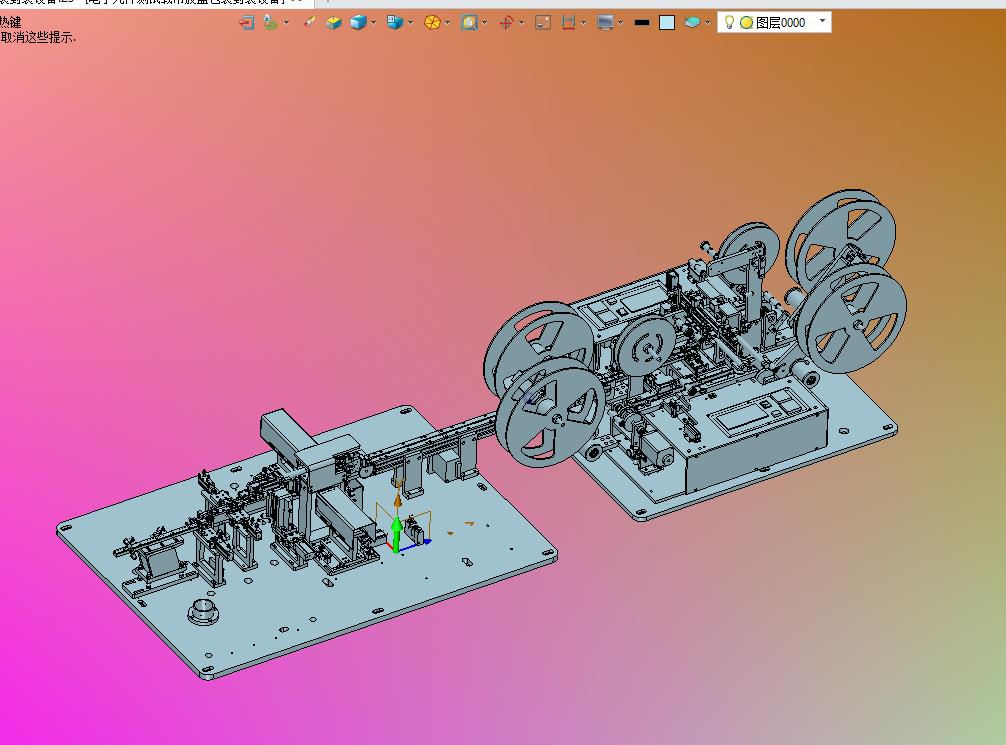This screenshot has height=745, width=1006.
Task: Toggle the light bulb layer visibility icon
Action: pyautogui.click(x=729, y=22)
